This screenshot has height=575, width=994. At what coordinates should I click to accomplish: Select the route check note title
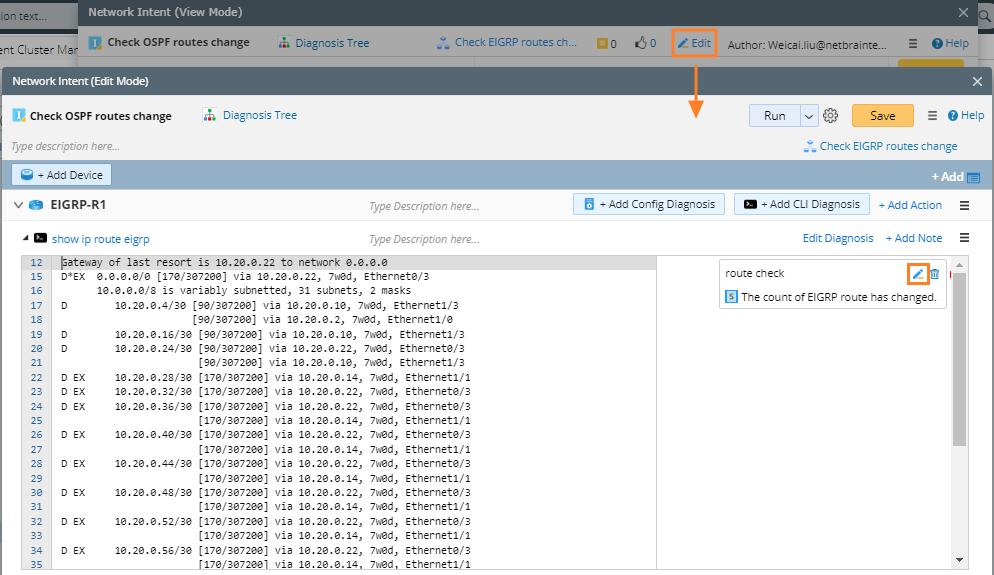[754, 273]
